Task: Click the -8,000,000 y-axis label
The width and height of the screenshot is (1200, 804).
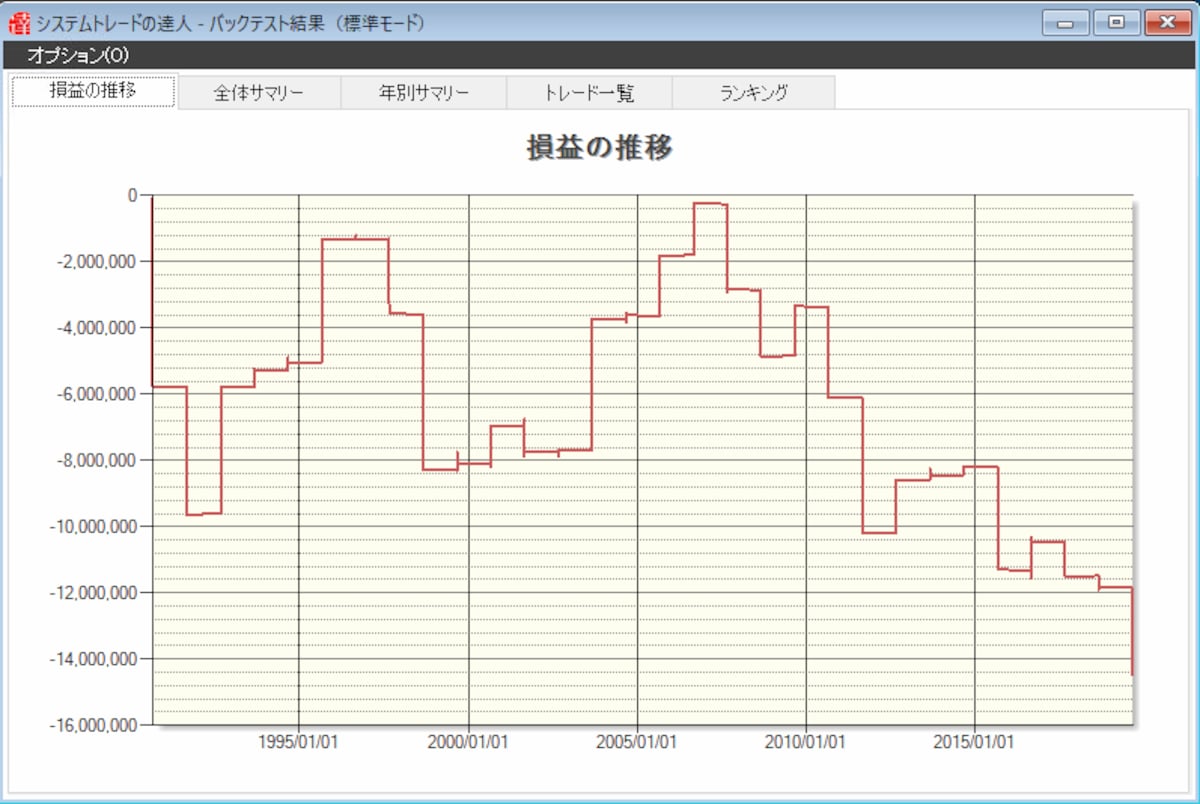Action: tap(96, 460)
